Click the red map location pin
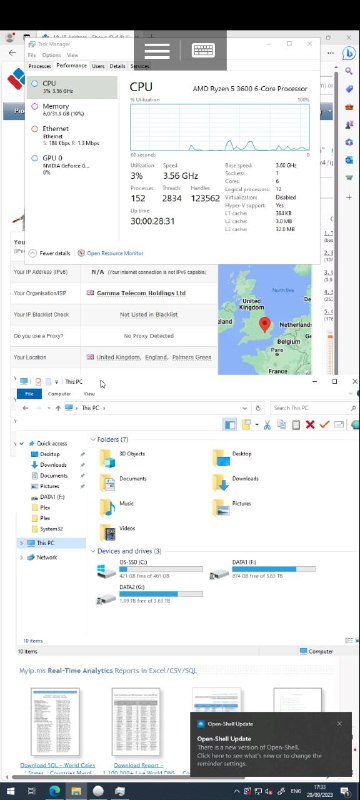 click(264, 324)
